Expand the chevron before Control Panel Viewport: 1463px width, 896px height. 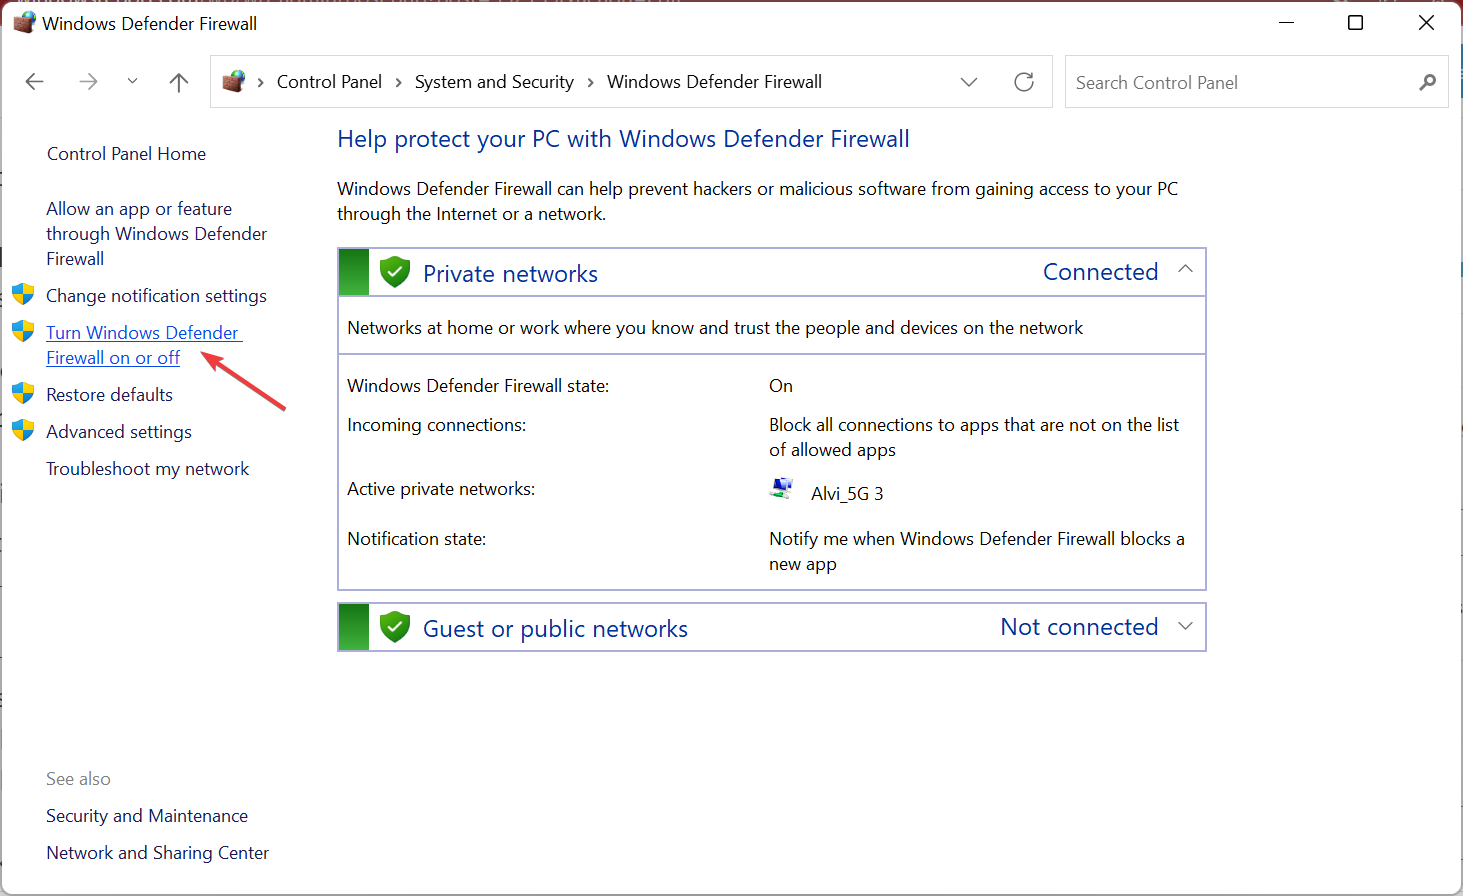pyautogui.click(x=260, y=82)
